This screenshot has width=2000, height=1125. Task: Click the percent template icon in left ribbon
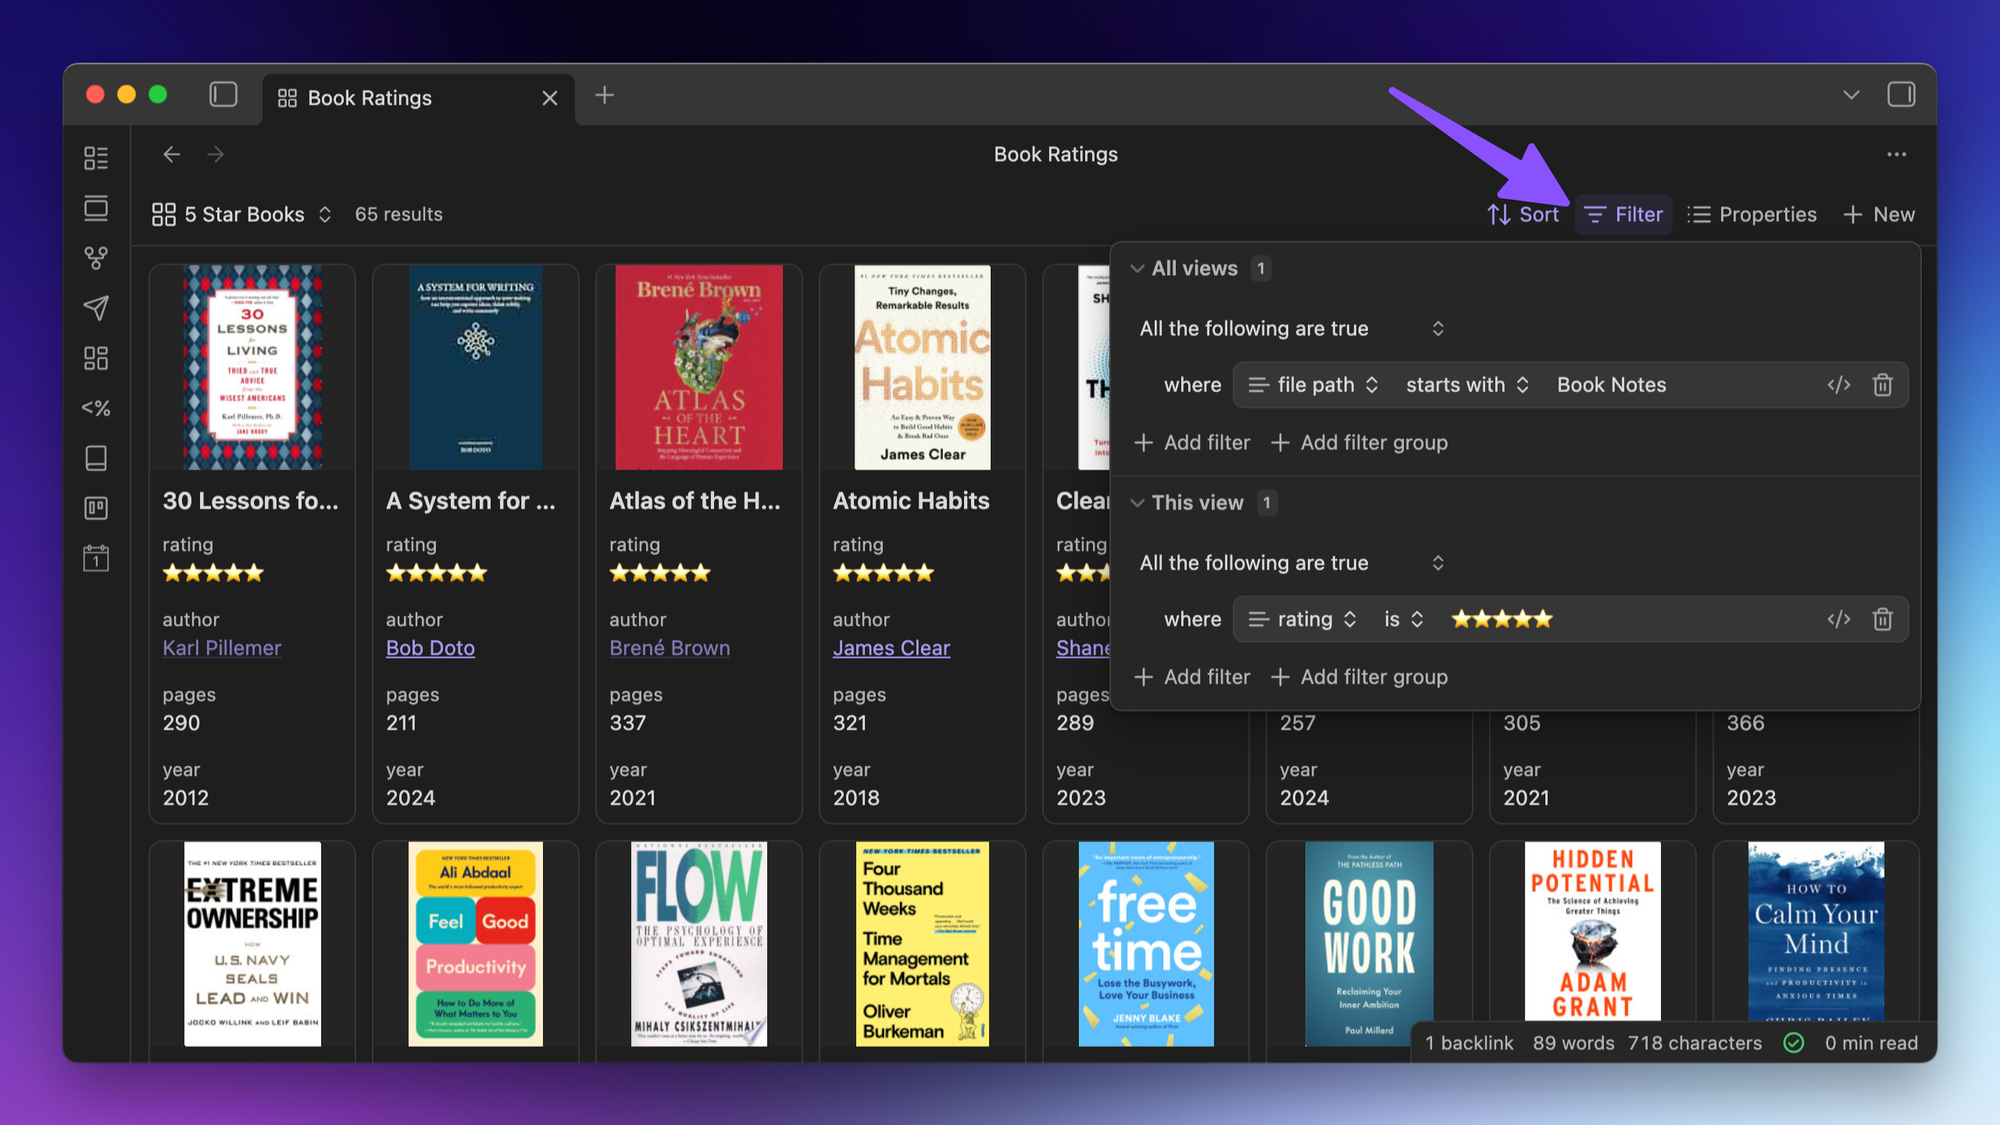click(x=96, y=408)
